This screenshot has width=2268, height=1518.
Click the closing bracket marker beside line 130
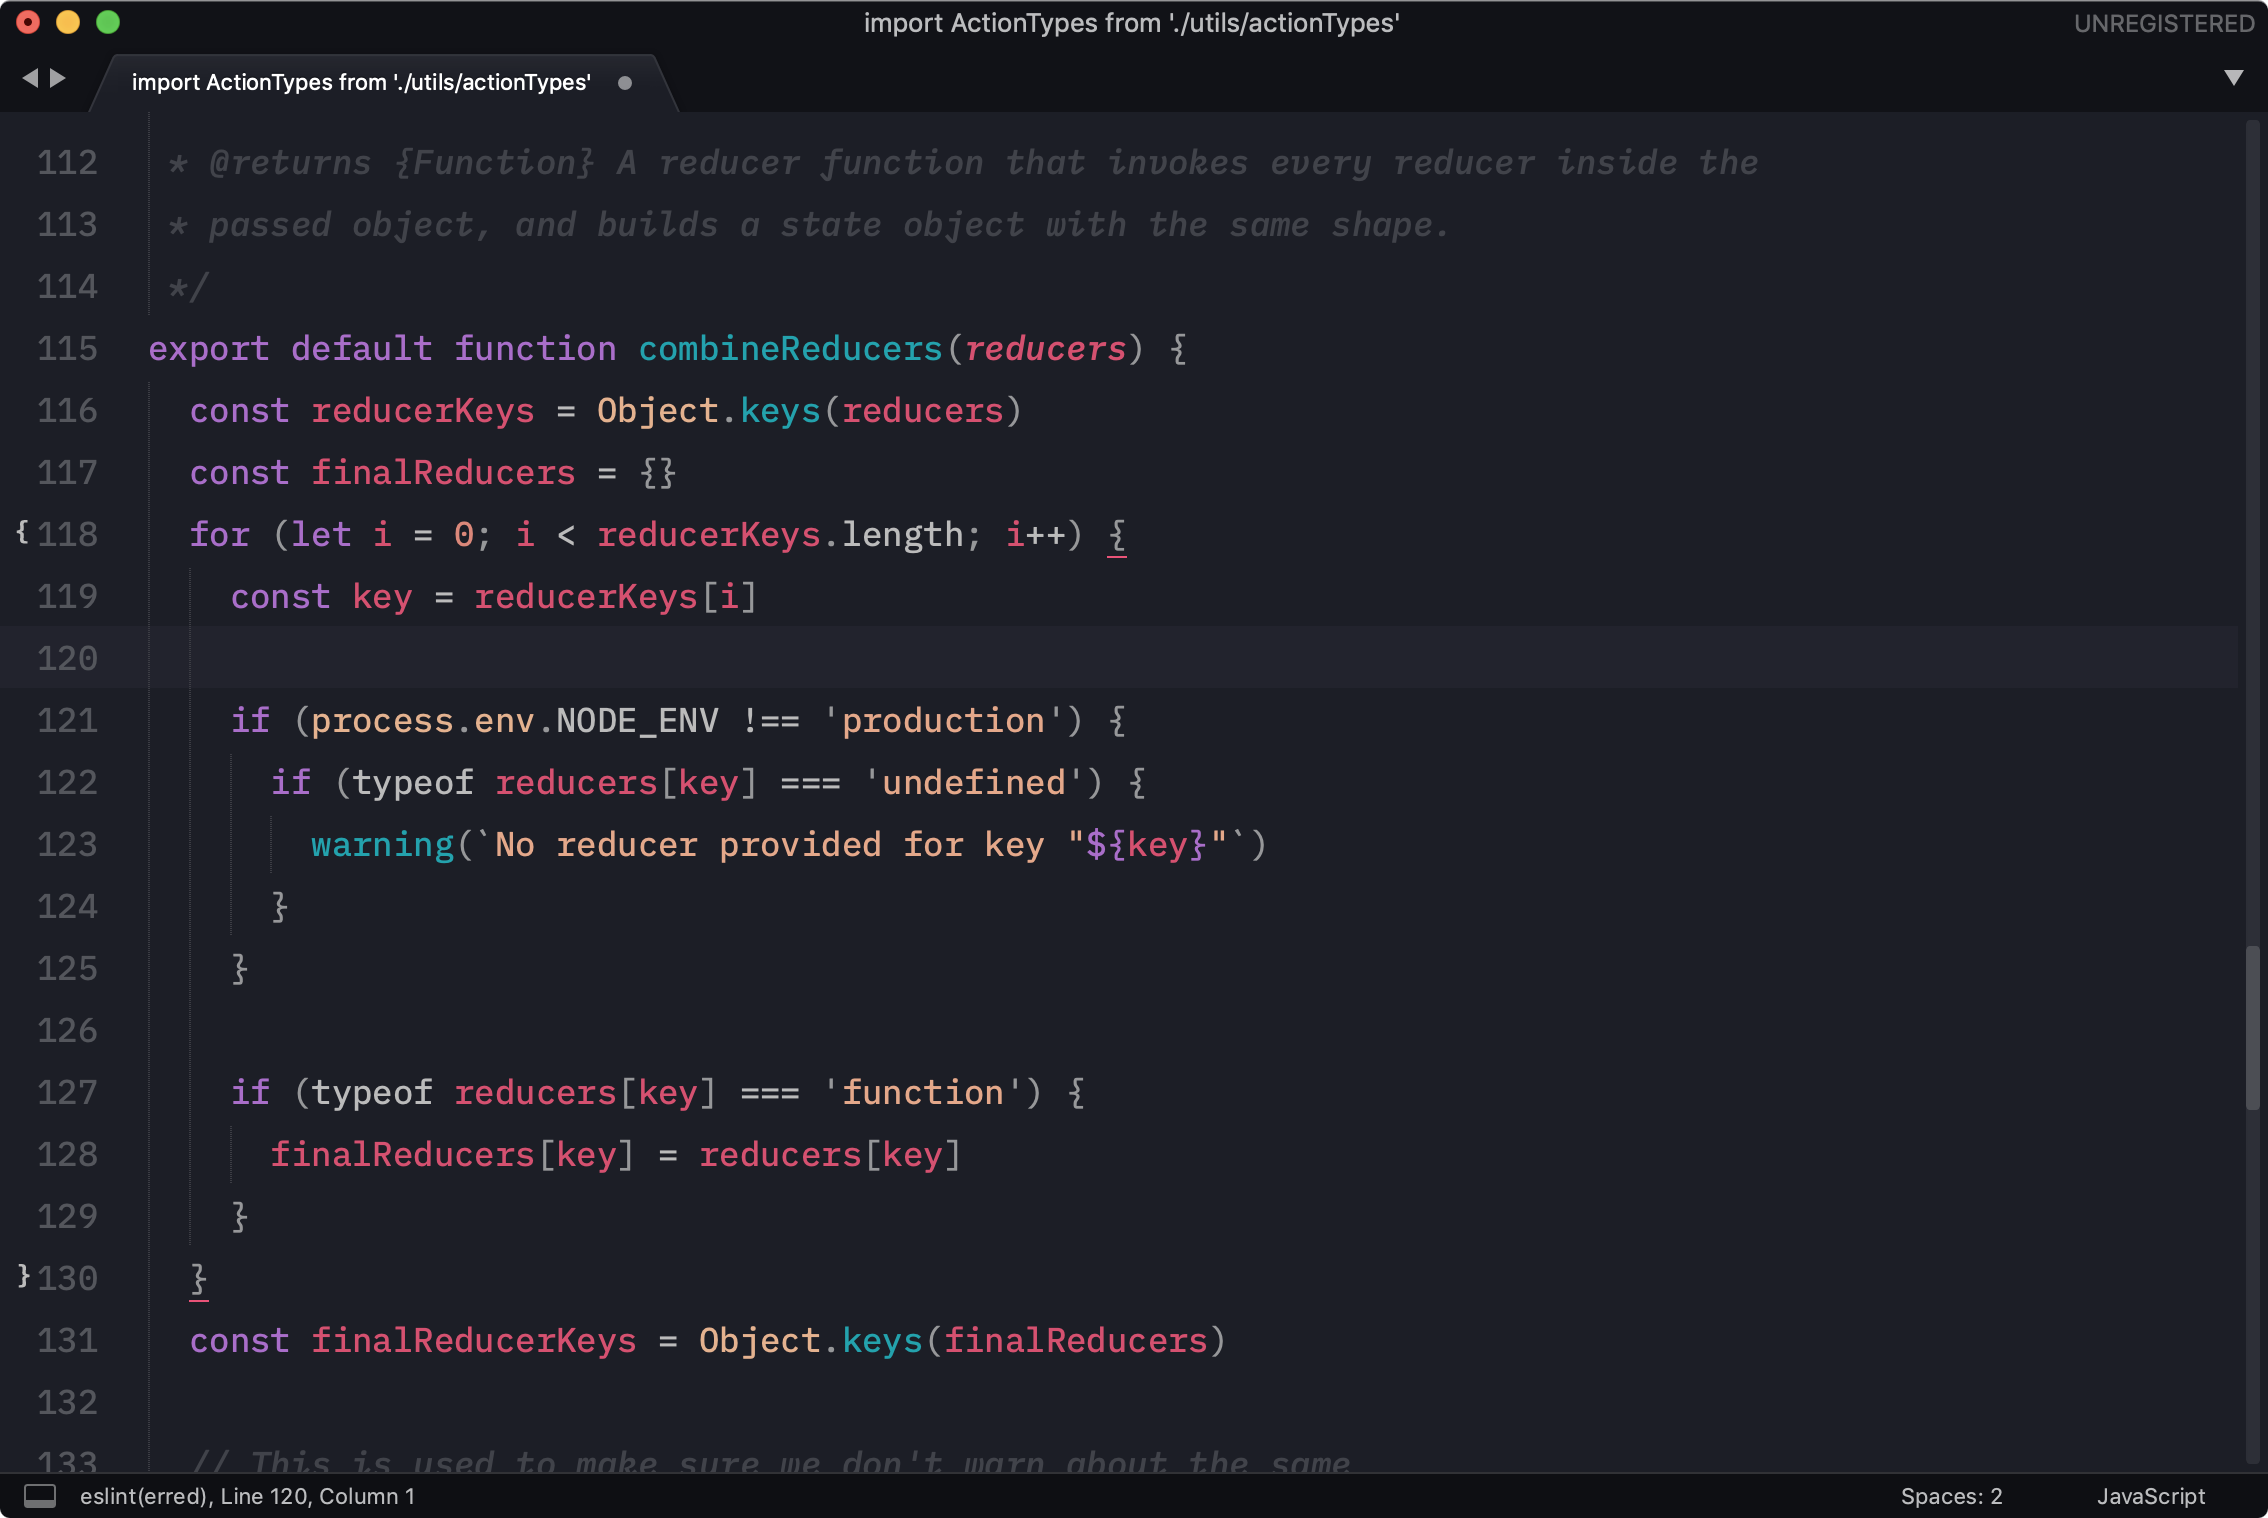tap(24, 1275)
